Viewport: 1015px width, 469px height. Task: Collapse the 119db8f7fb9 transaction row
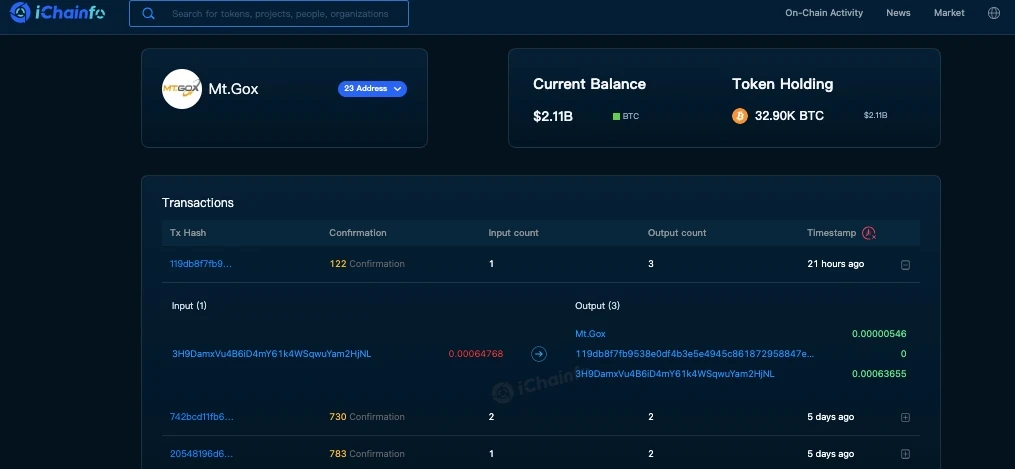(906, 265)
